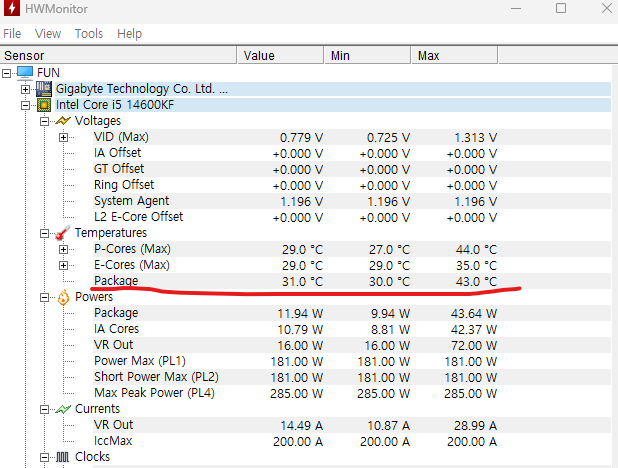Click the Value column header
618x468 pixels.
point(281,55)
